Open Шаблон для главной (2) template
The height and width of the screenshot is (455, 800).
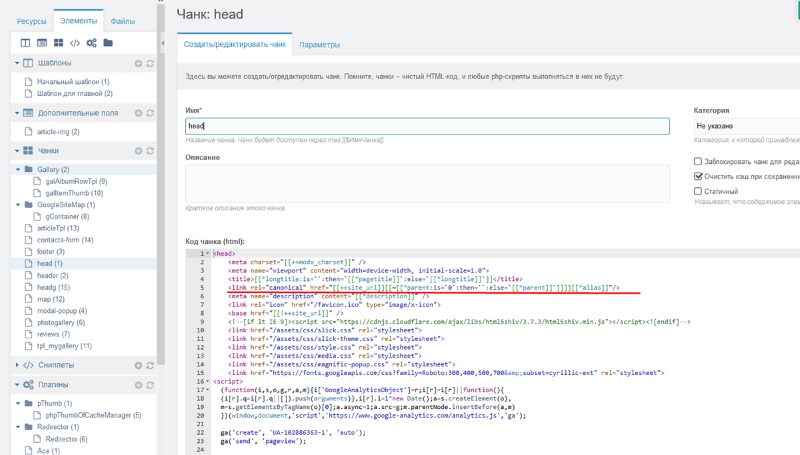click(74, 93)
